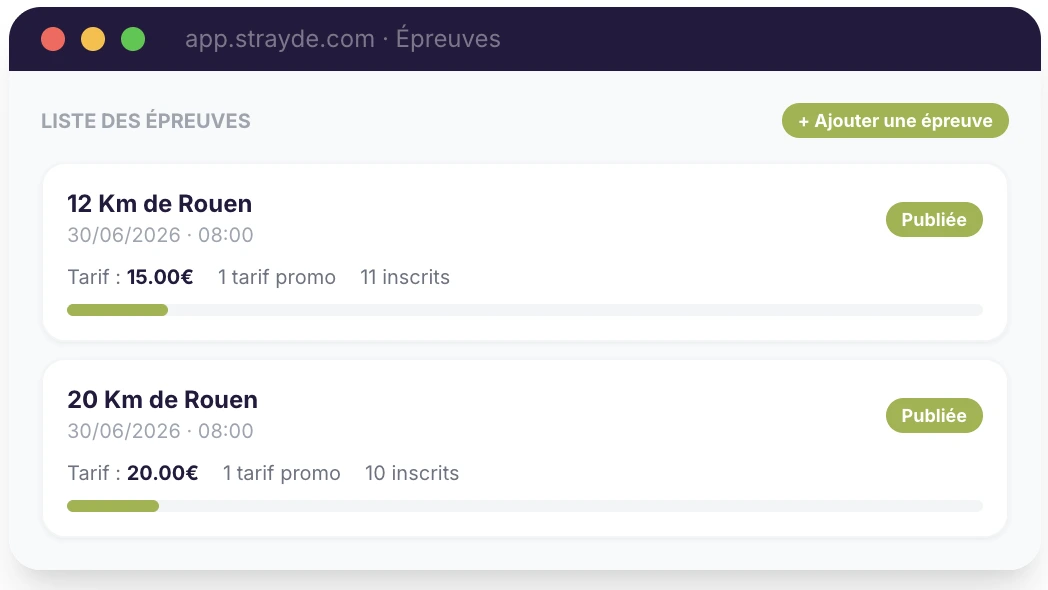Click the registration progress bar of 12 Km de Rouen
The height and width of the screenshot is (590, 1048).
(524, 310)
